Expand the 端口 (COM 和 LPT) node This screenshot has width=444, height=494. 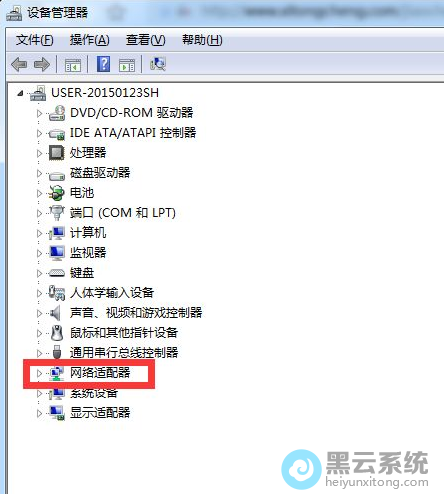coord(39,213)
